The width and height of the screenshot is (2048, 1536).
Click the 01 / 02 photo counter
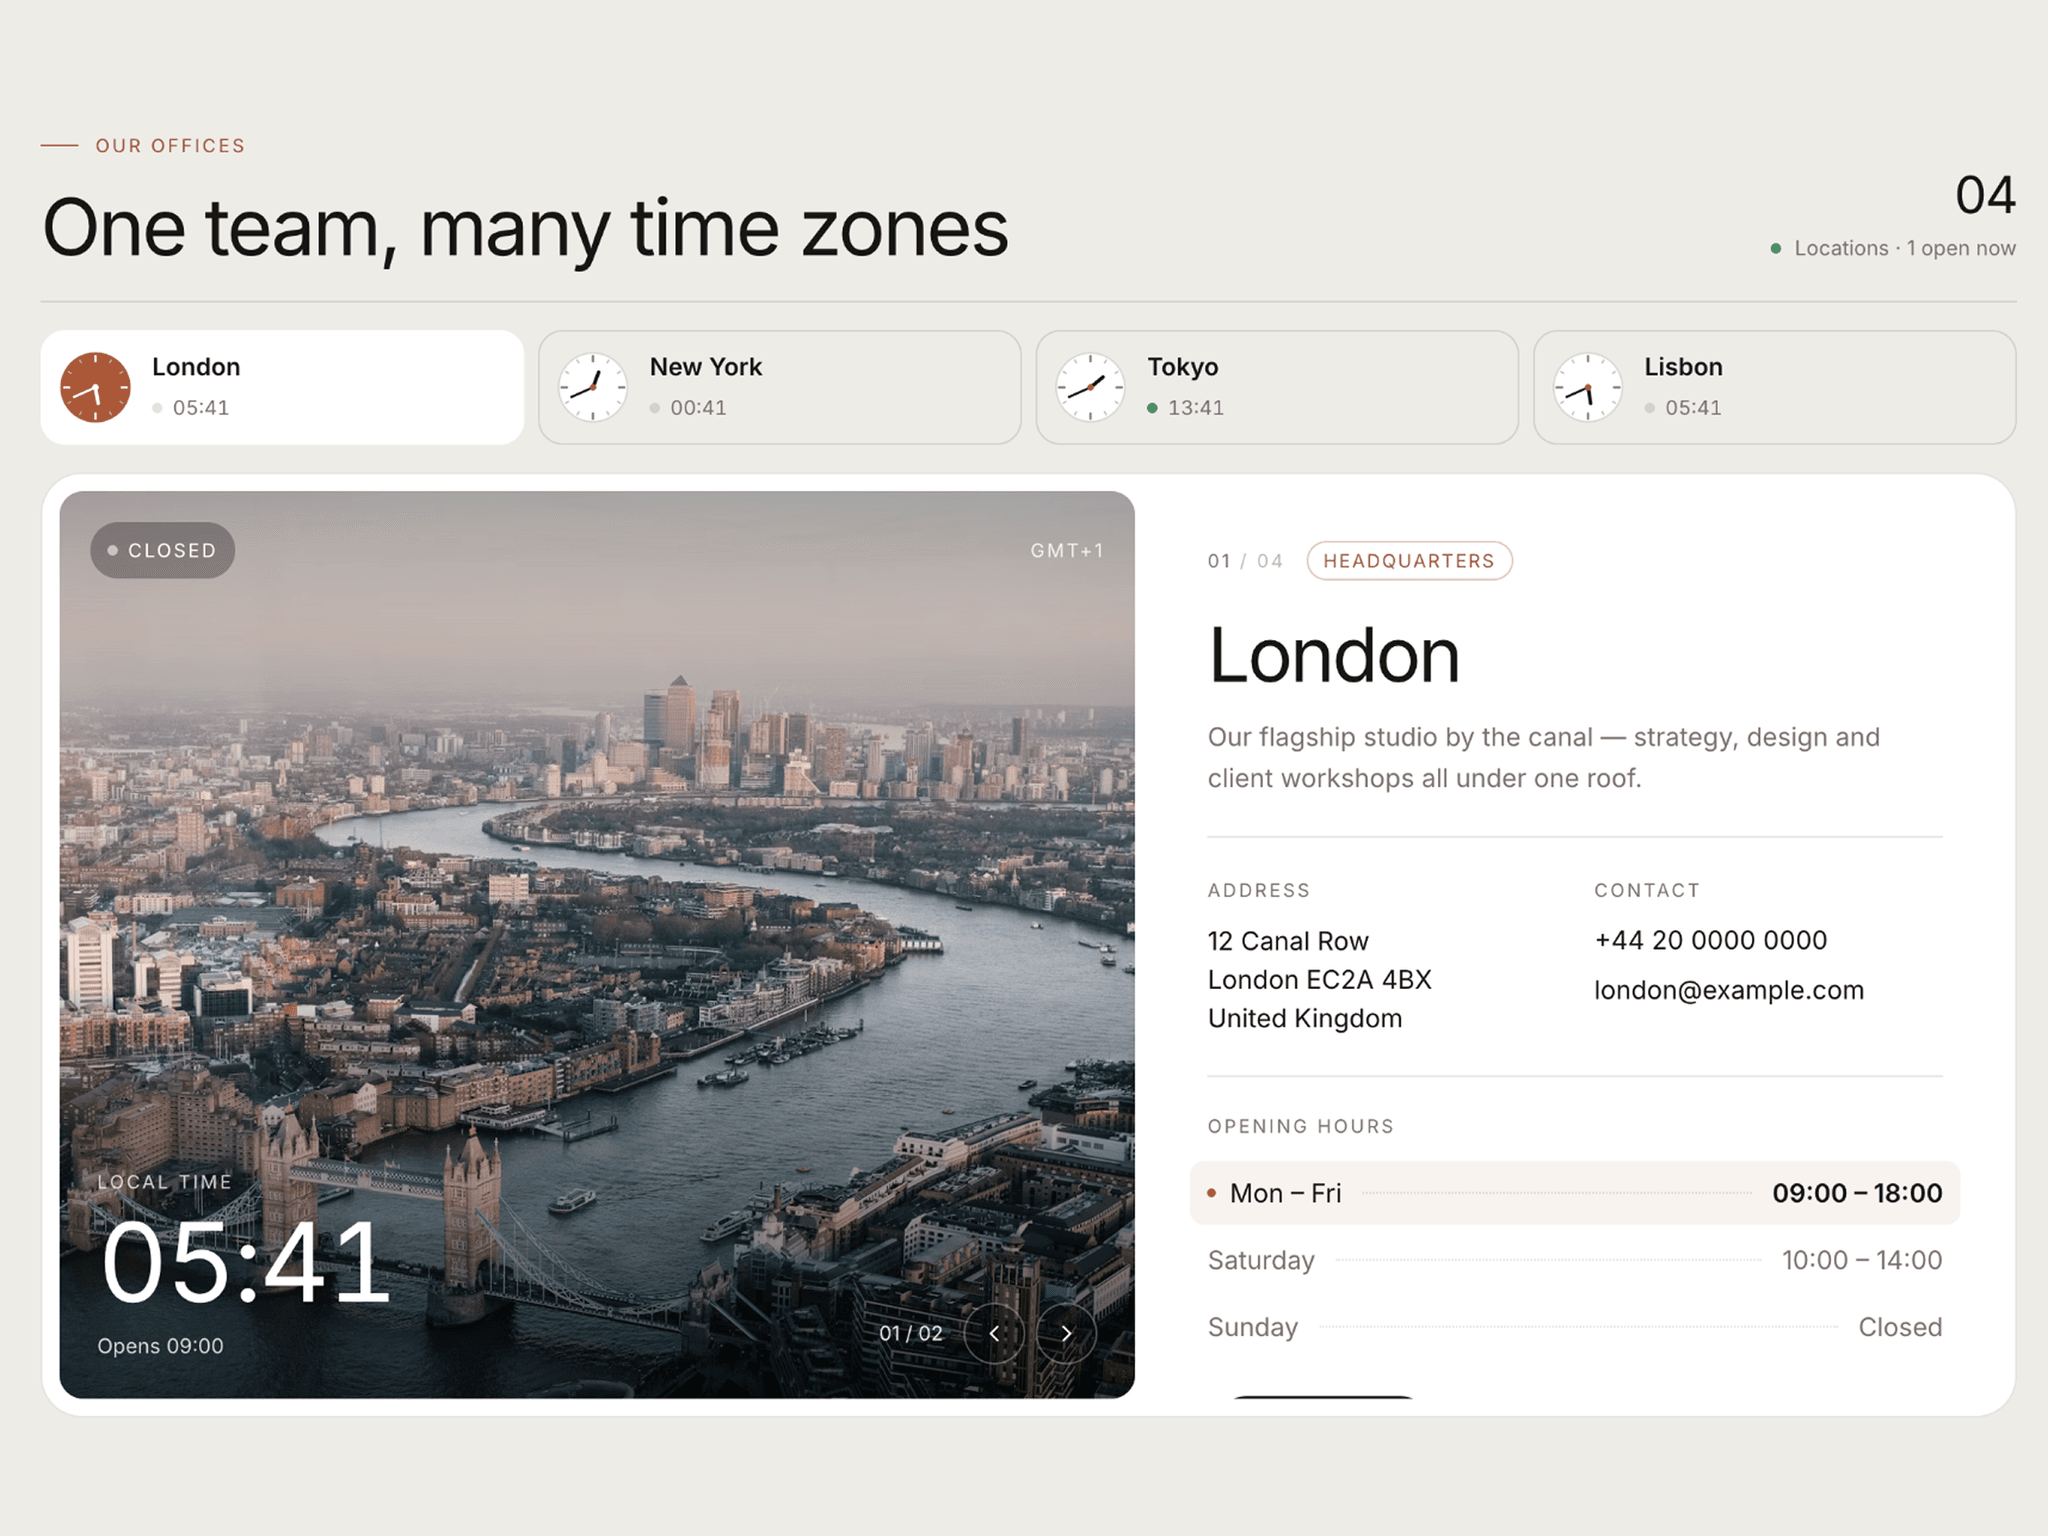pyautogui.click(x=911, y=1333)
